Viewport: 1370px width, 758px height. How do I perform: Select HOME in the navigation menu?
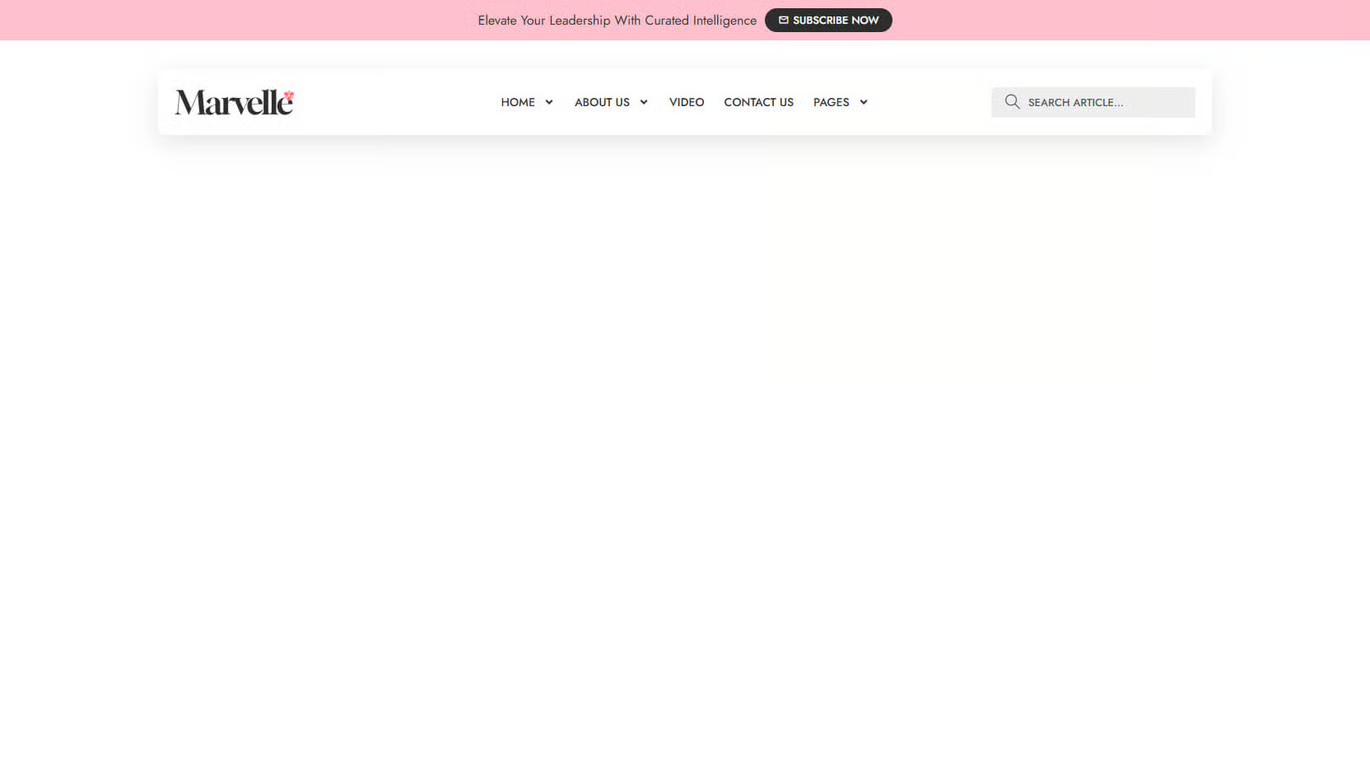point(517,102)
